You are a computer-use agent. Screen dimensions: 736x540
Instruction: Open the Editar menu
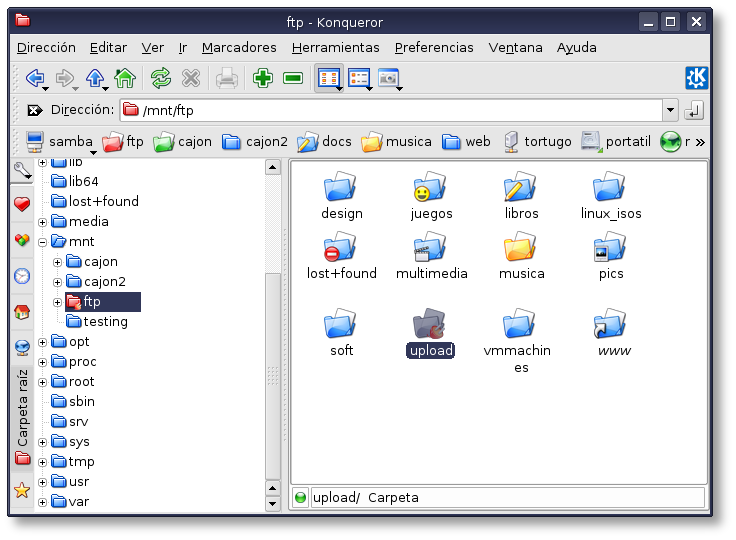click(108, 47)
